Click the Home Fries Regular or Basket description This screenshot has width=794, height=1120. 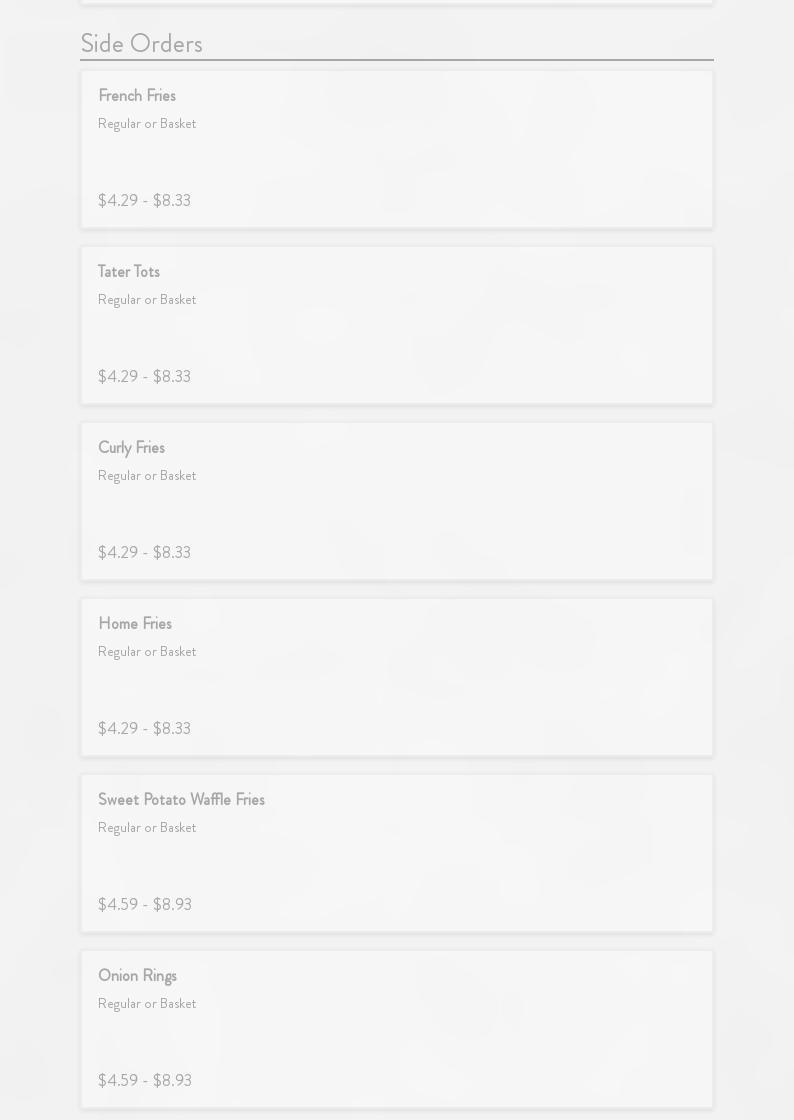pyautogui.click(x=147, y=652)
